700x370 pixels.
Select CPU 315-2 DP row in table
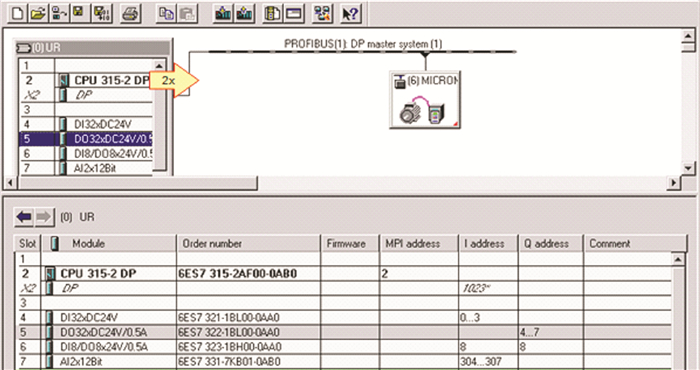344,274
